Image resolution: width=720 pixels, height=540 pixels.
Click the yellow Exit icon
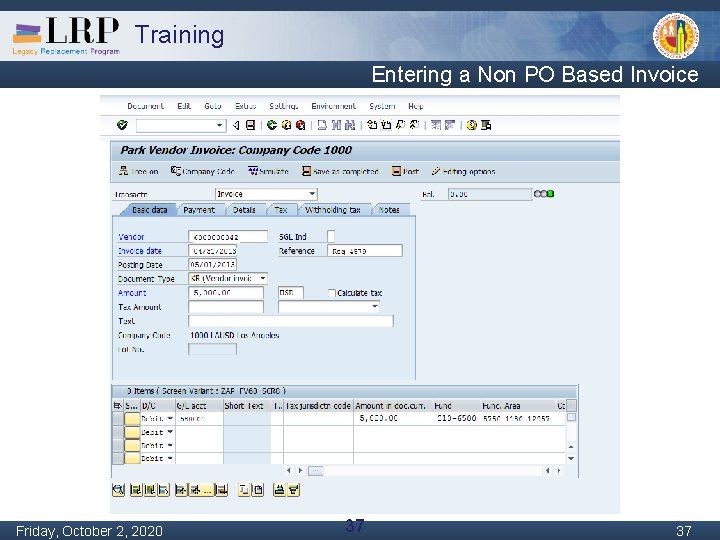tap(287, 125)
